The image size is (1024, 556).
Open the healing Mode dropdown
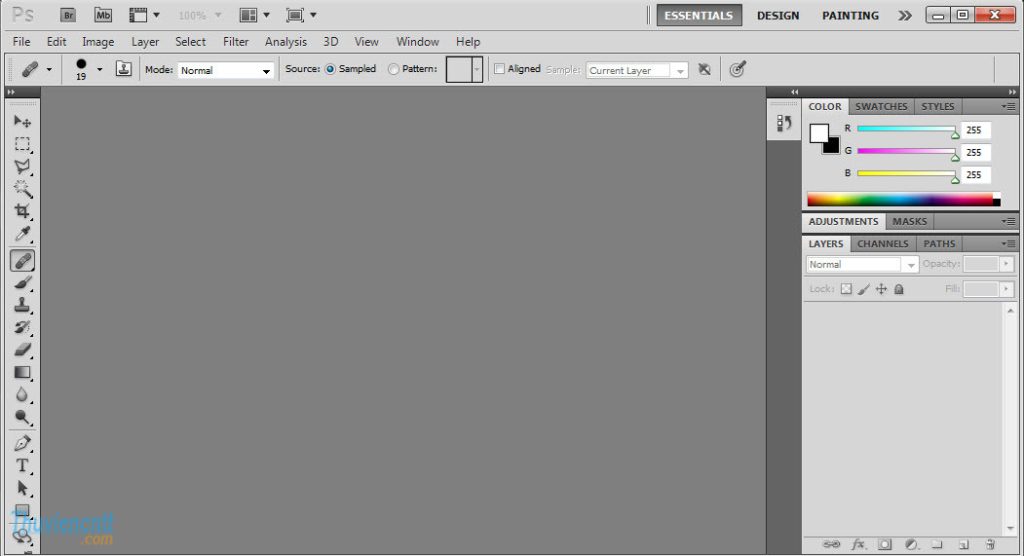click(225, 70)
